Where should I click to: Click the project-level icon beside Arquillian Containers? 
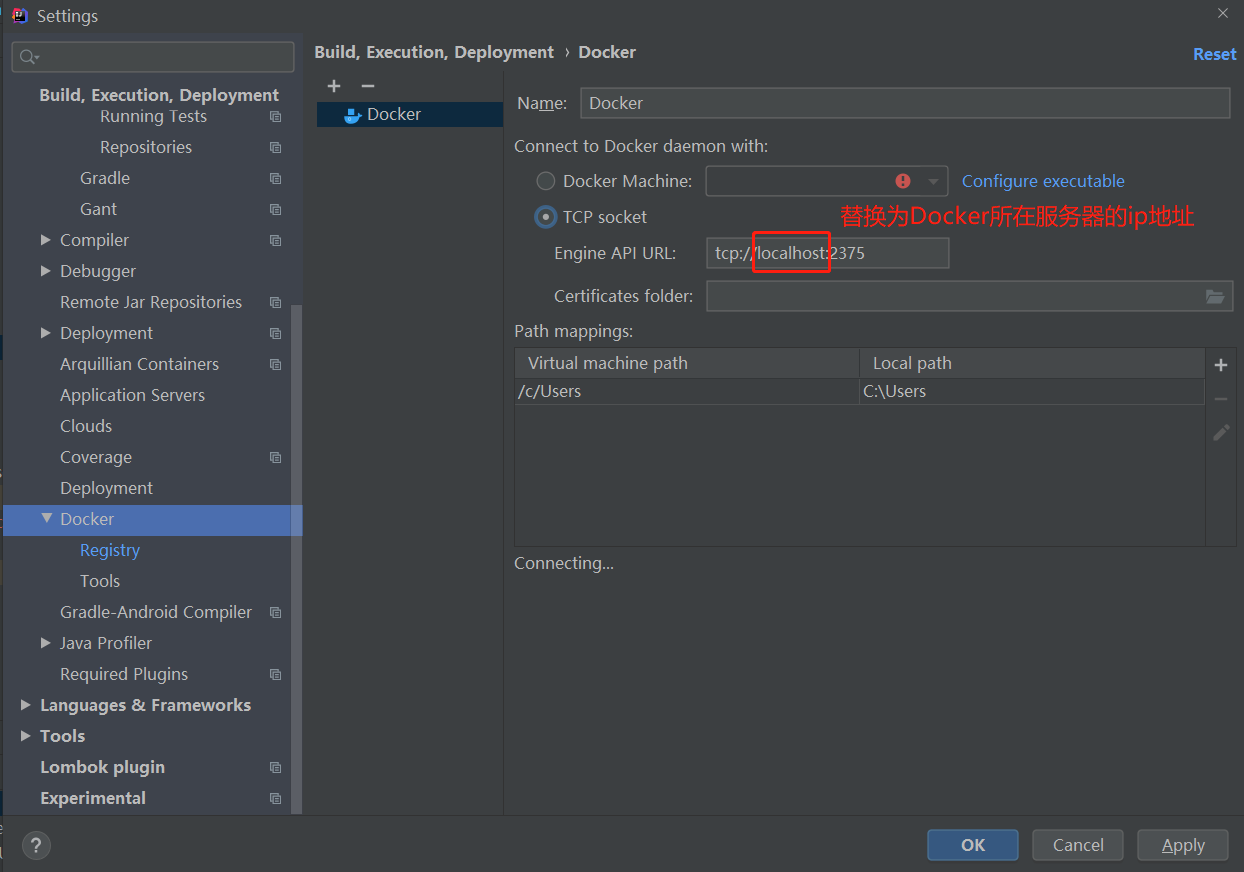pos(276,365)
